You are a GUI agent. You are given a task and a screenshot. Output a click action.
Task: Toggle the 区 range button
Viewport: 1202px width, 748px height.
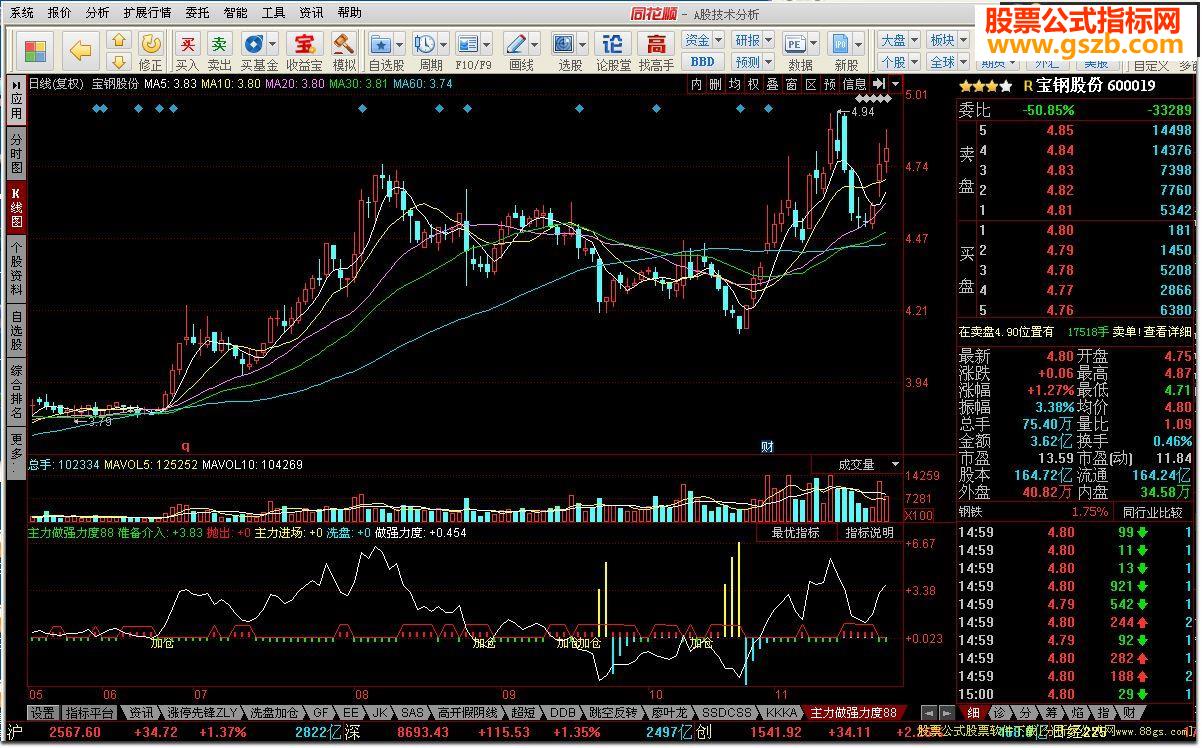pyautogui.click(x=810, y=84)
